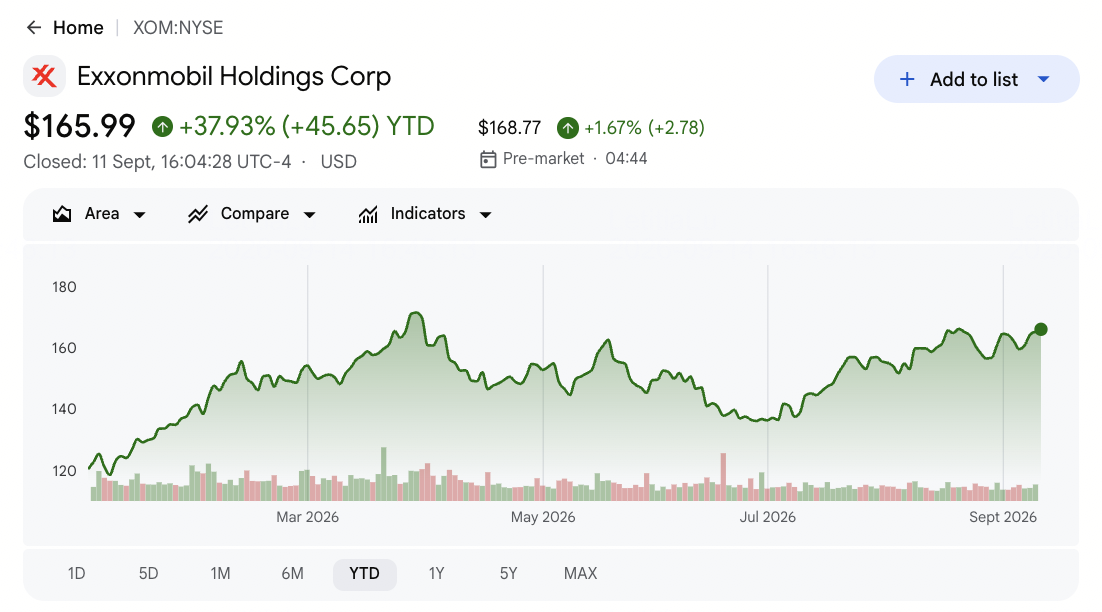The height and width of the screenshot is (612, 1102).
Task: Select the 6M time range tab
Action: coord(292,573)
